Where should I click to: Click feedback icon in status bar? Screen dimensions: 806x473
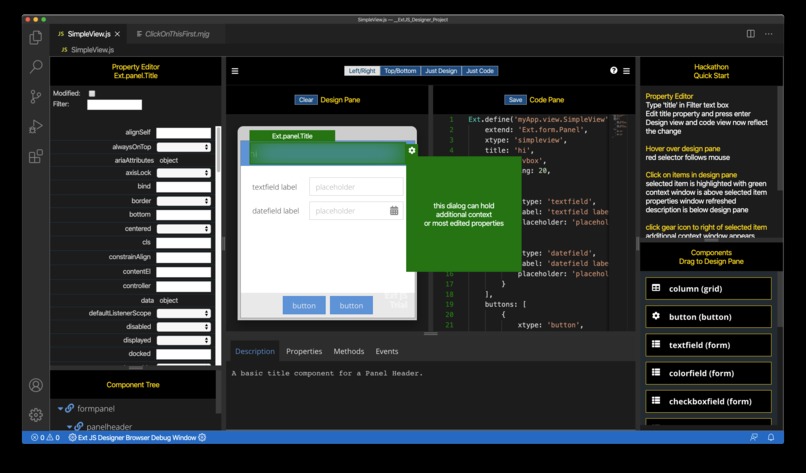[754, 437]
